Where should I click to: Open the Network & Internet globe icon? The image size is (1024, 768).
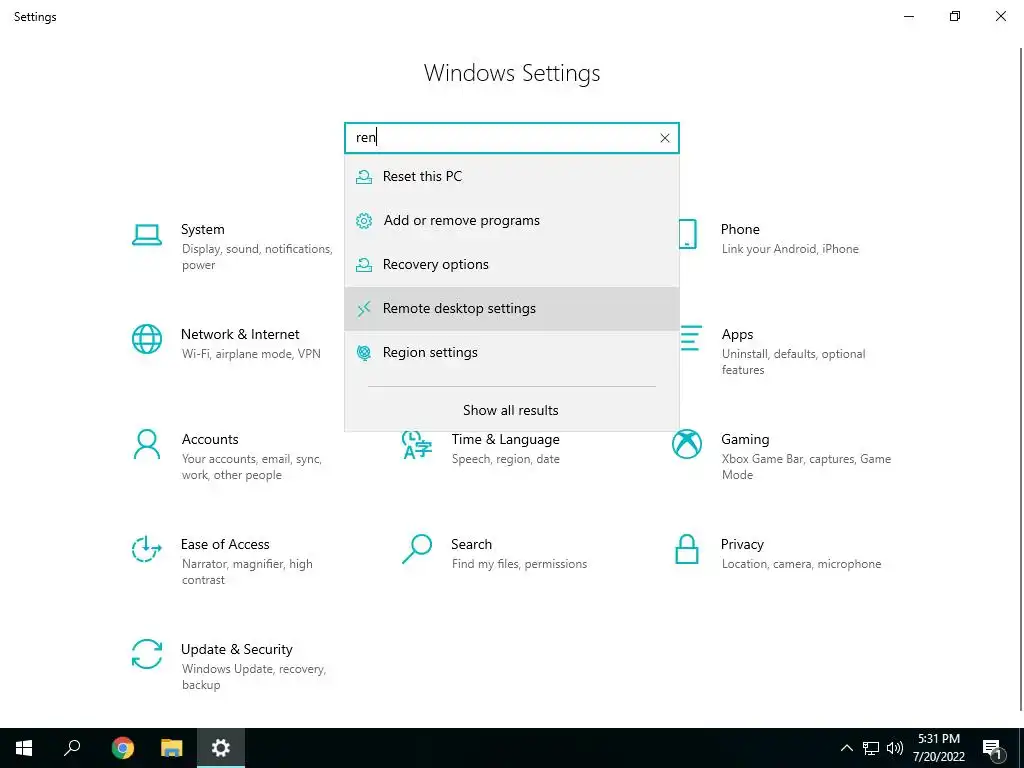(x=147, y=339)
